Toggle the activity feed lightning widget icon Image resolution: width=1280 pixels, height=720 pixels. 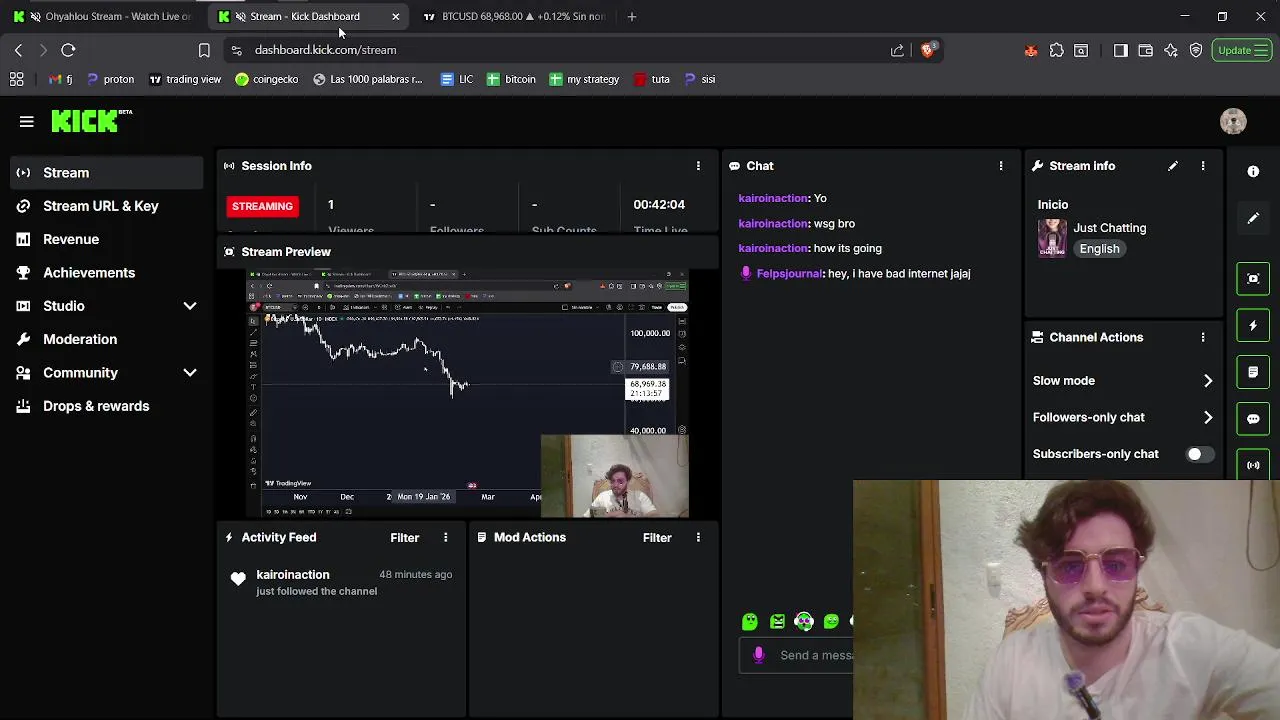1253,325
